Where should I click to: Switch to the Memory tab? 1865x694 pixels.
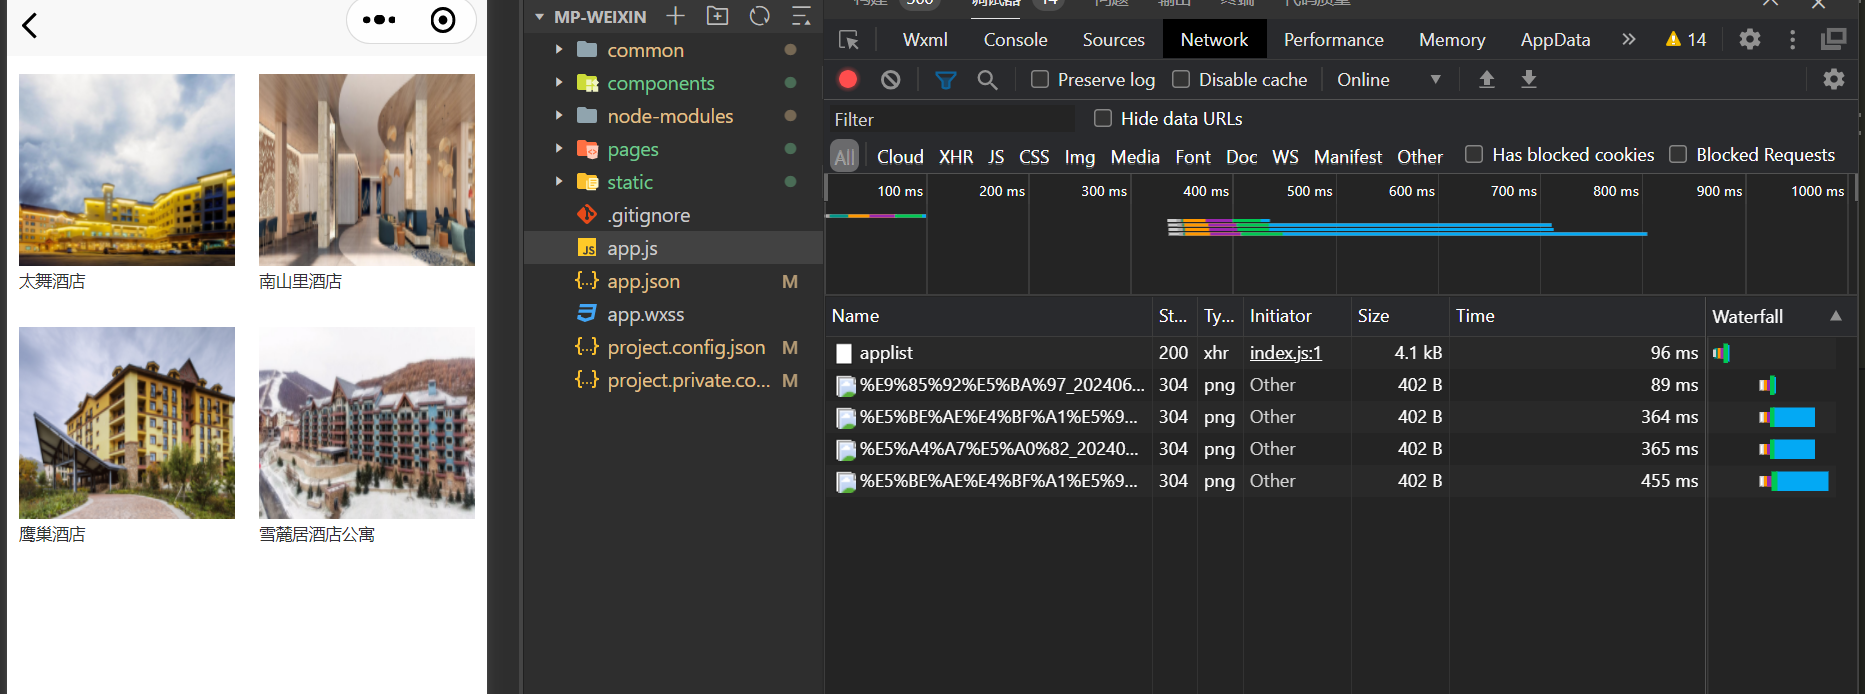(x=1451, y=40)
